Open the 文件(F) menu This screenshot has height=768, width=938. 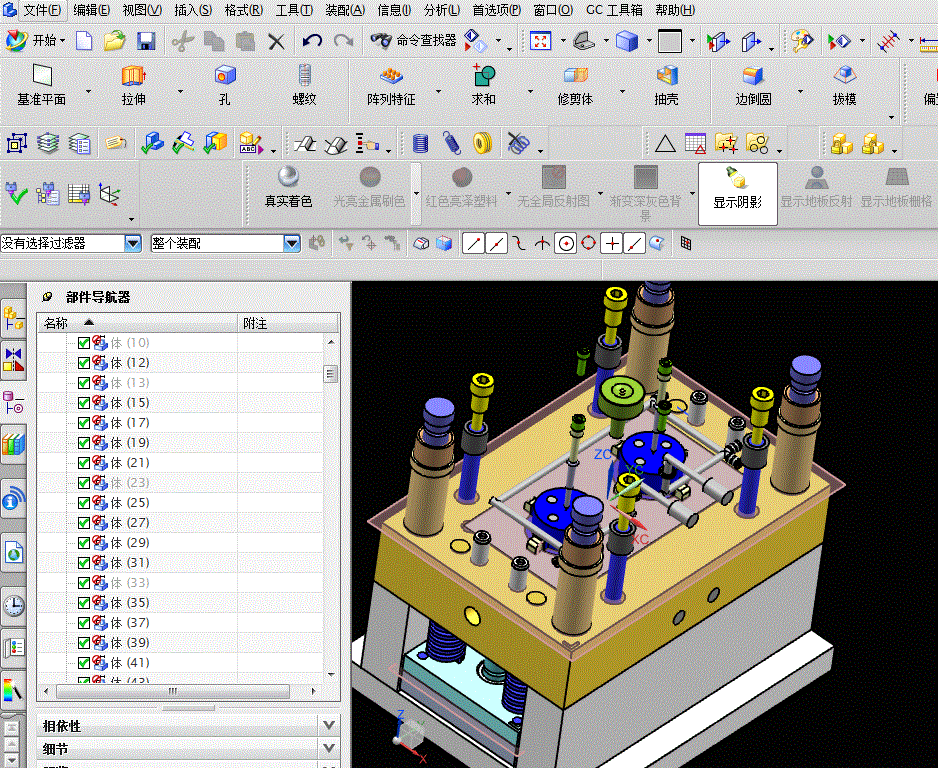click(x=41, y=10)
